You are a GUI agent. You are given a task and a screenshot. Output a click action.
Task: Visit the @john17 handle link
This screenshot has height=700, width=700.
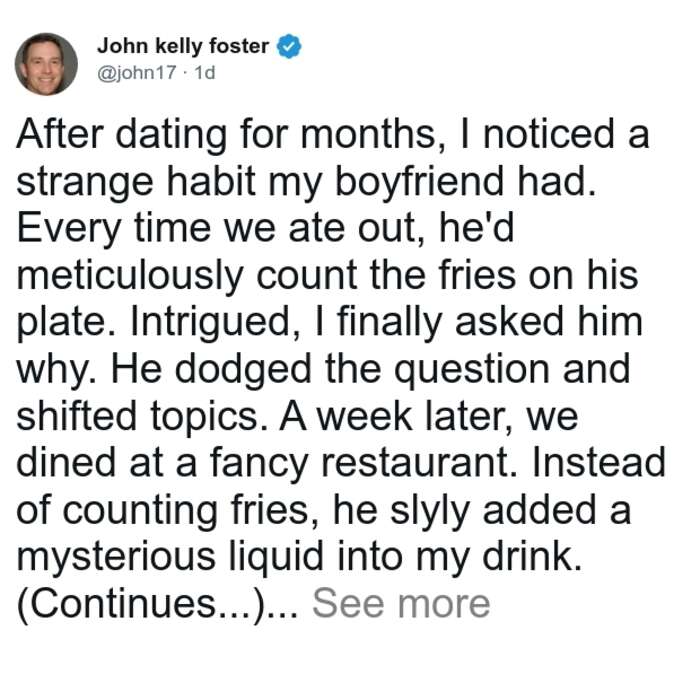pyautogui.click(x=137, y=73)
